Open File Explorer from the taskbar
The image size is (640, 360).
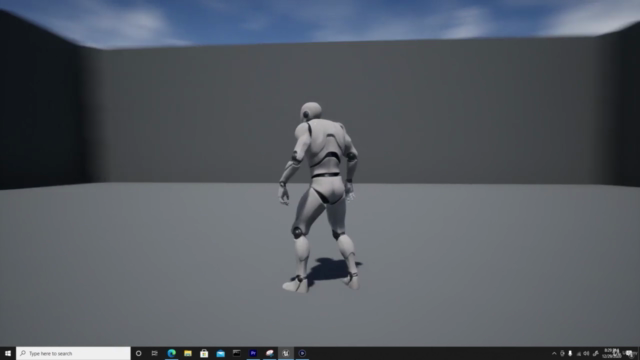click(x=188, y=353)
